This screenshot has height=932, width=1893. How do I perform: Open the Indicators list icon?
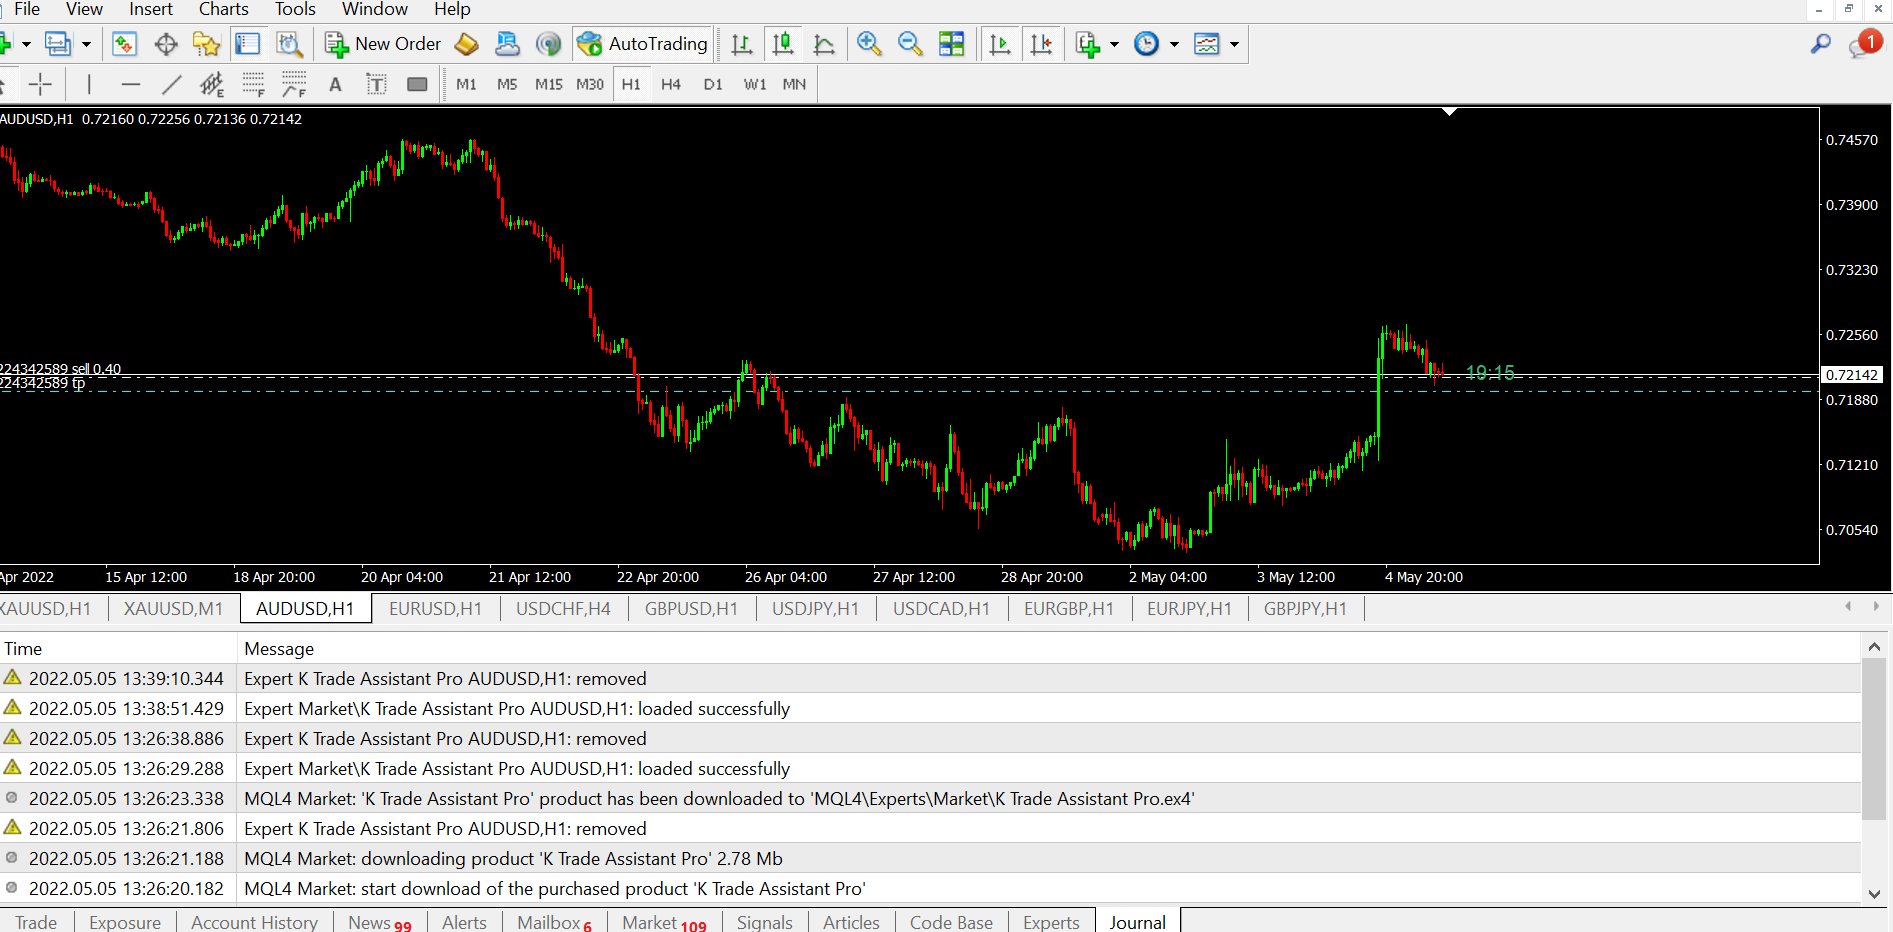1087,44
